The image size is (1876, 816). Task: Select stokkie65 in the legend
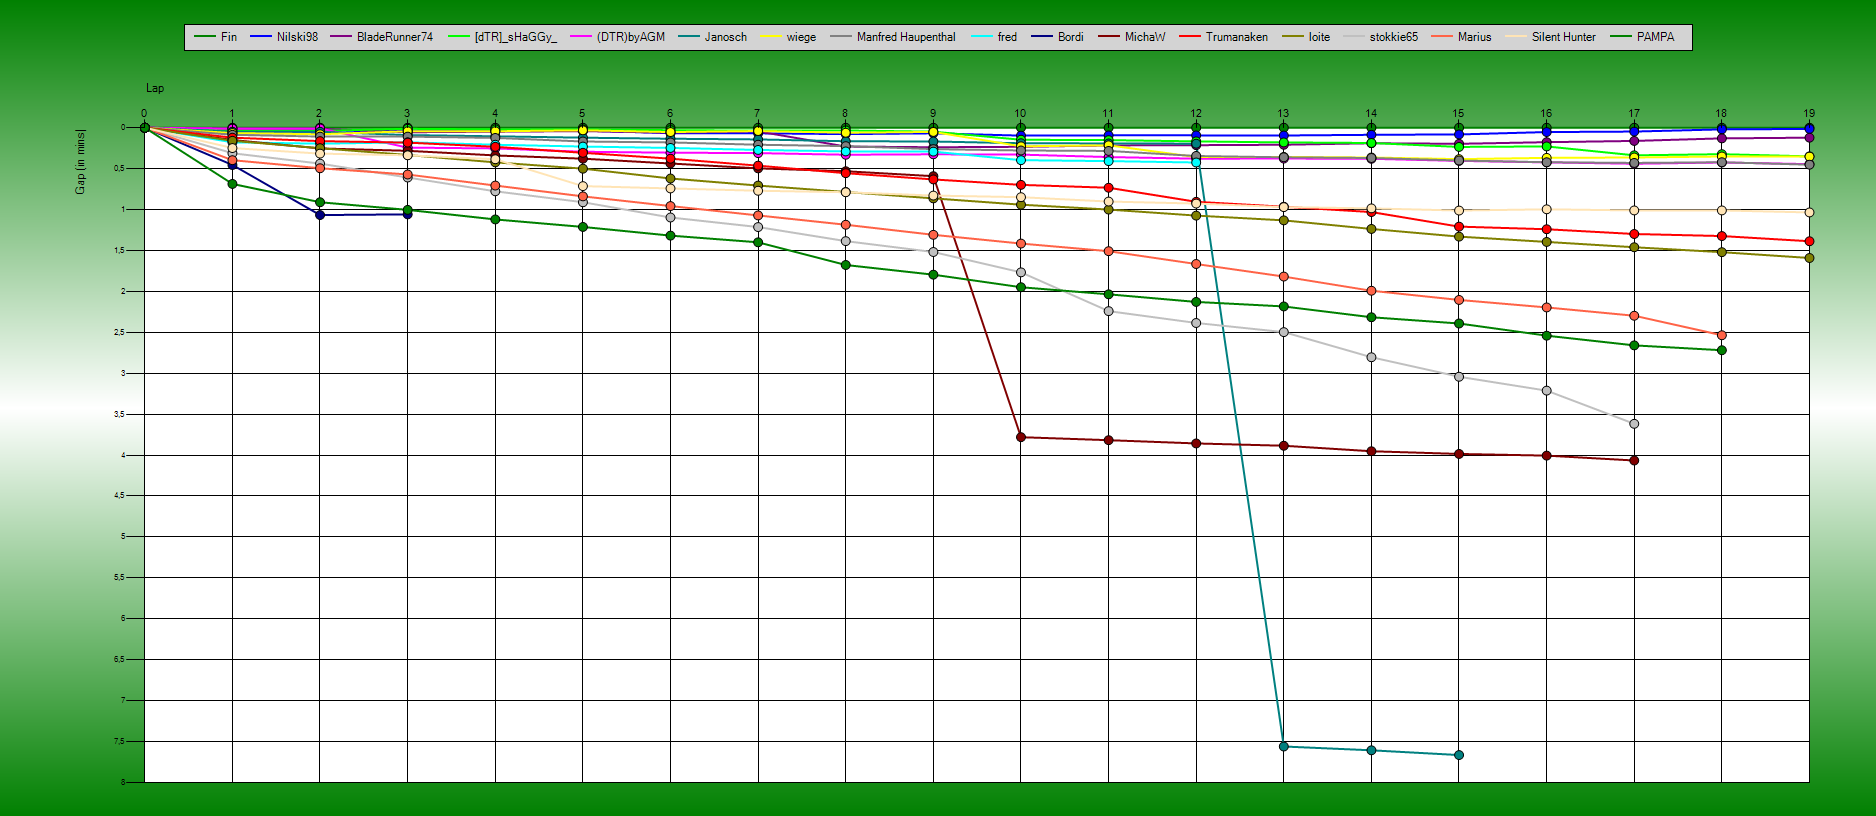(1381, 37)
